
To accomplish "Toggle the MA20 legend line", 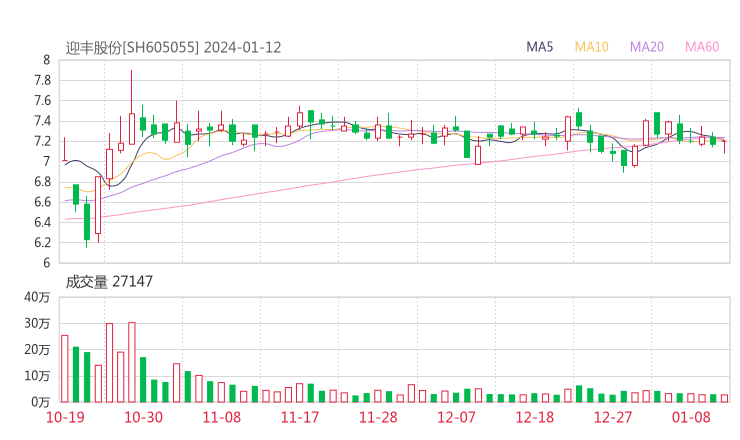I will click(647, 47).
